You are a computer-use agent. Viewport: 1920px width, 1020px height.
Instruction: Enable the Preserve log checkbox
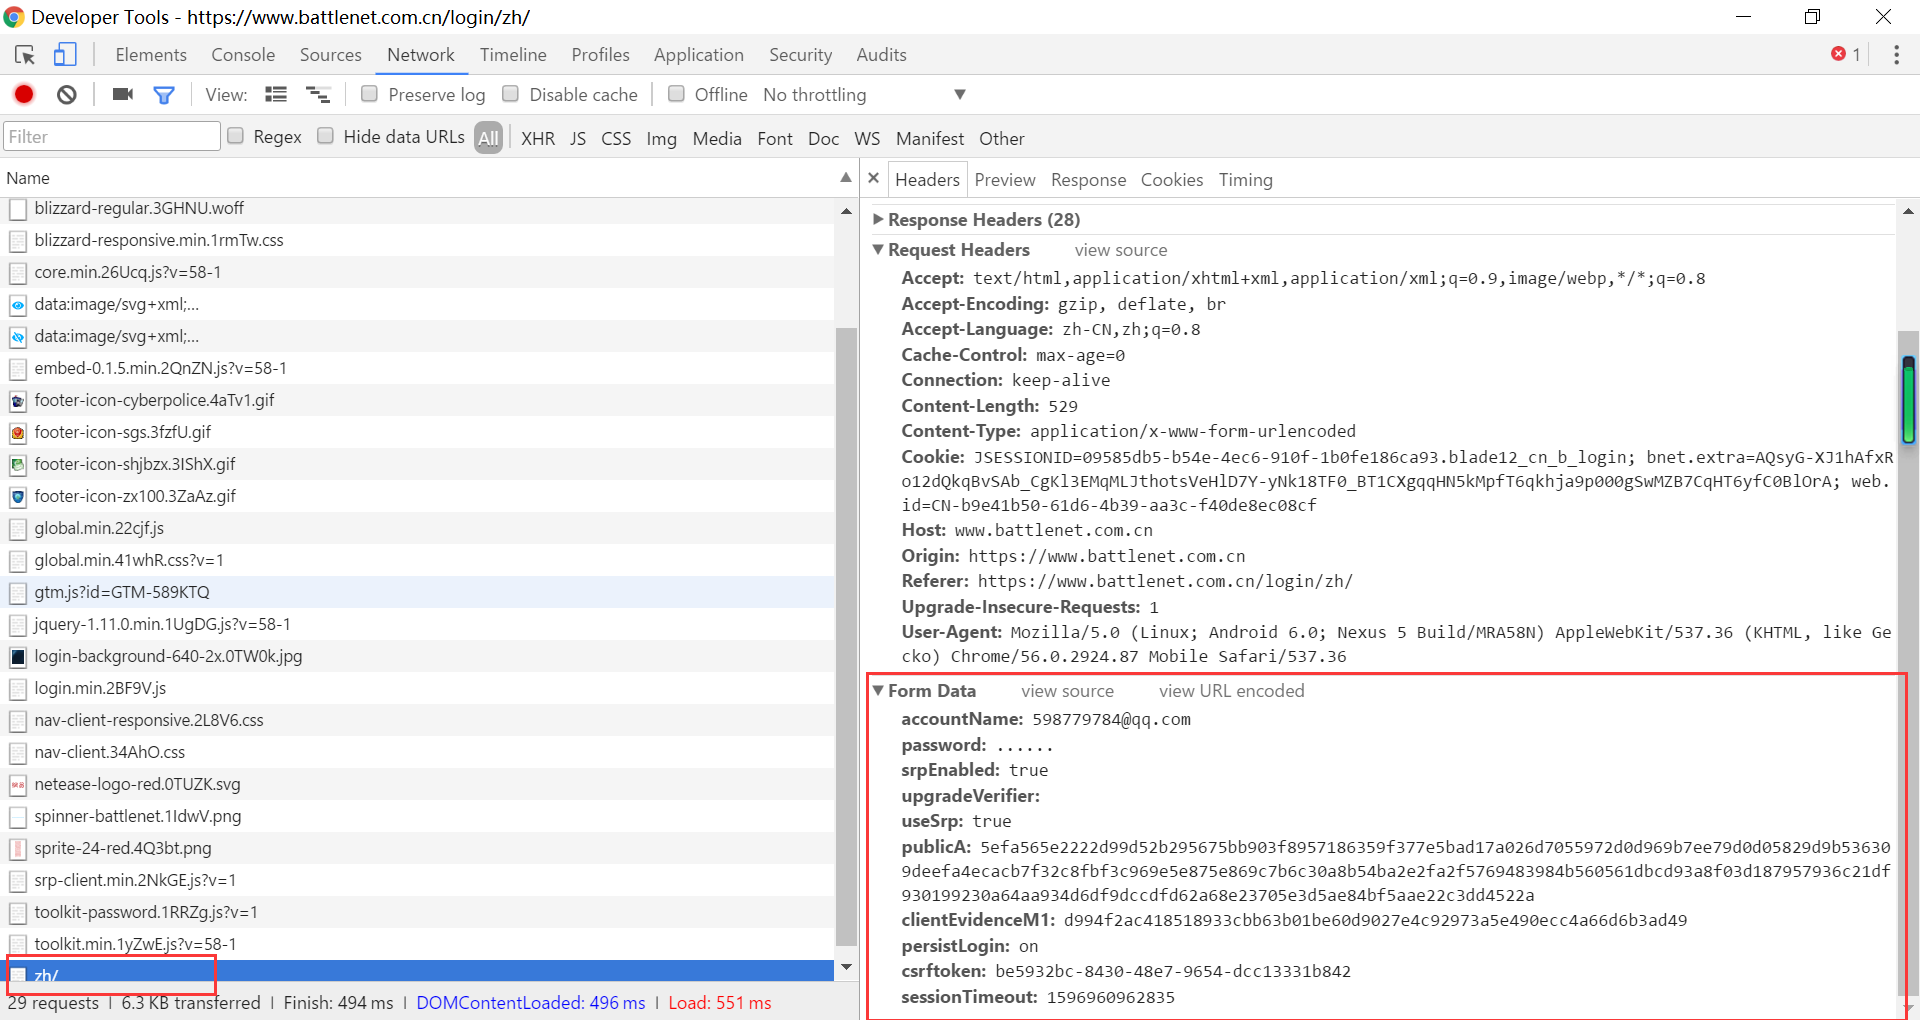[x=369, y=94]
